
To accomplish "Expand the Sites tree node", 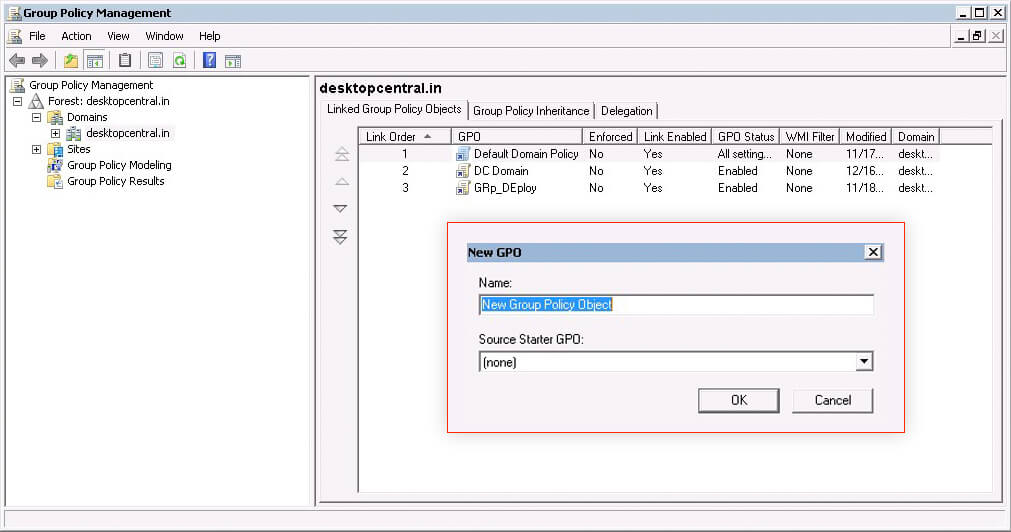I will [37, 149].
